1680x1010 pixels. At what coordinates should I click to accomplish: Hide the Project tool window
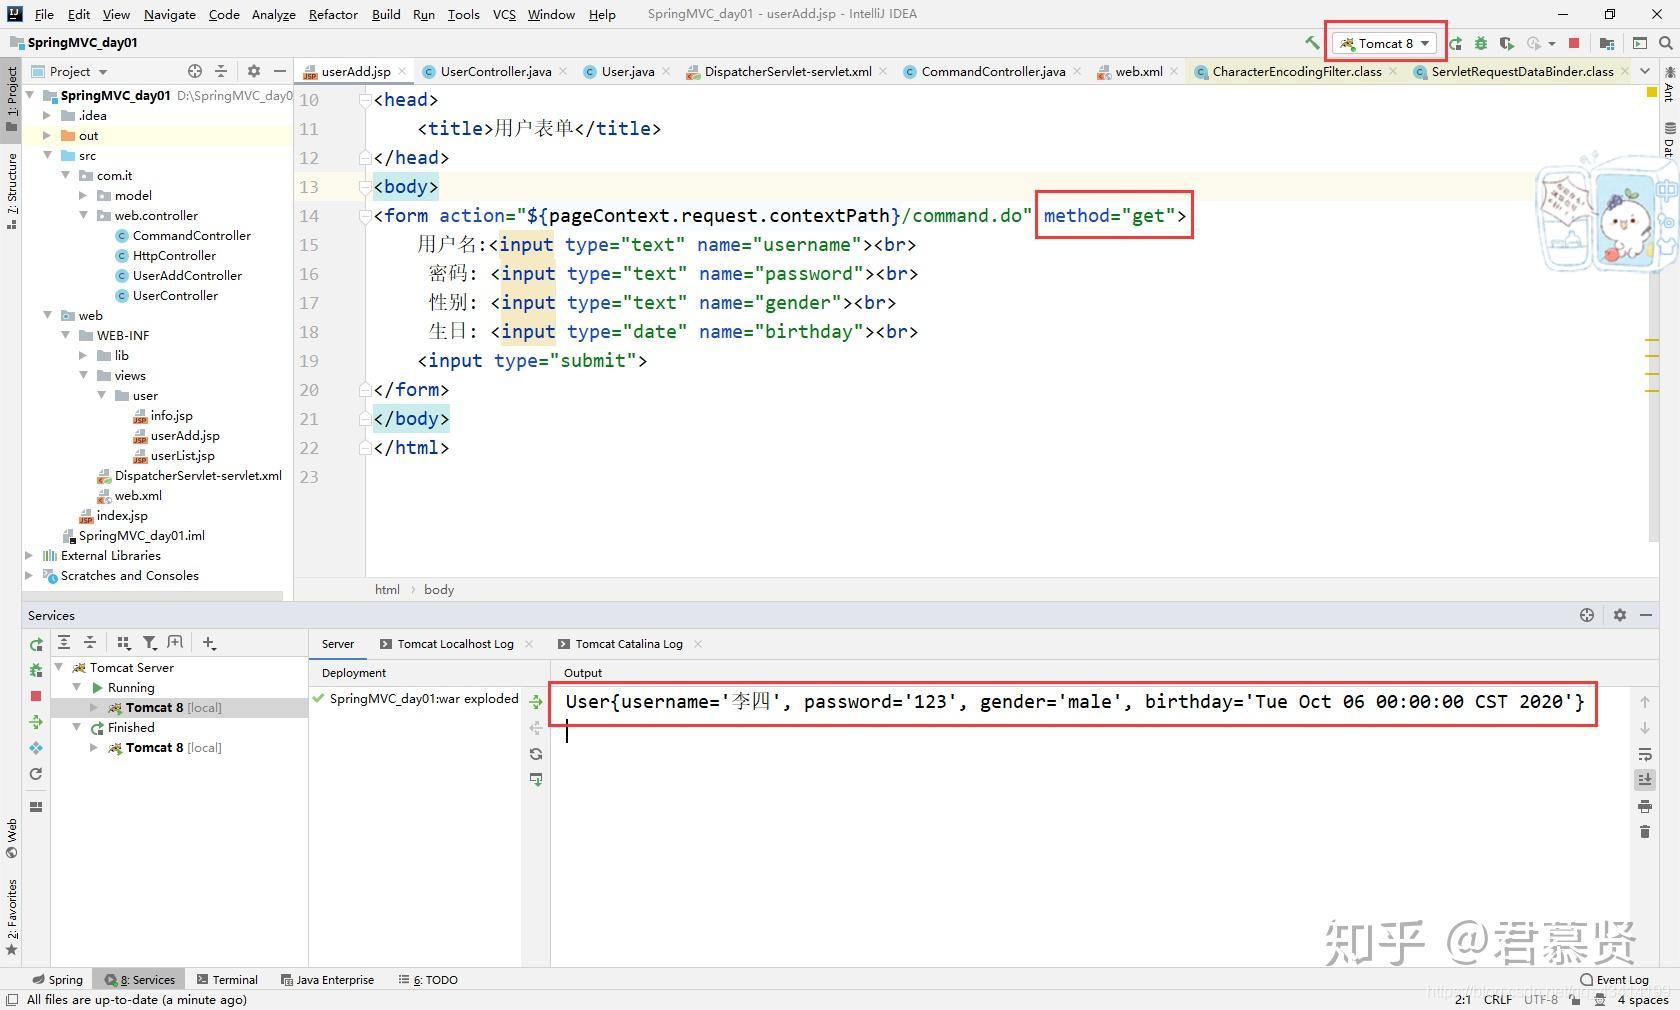(280, 71)
